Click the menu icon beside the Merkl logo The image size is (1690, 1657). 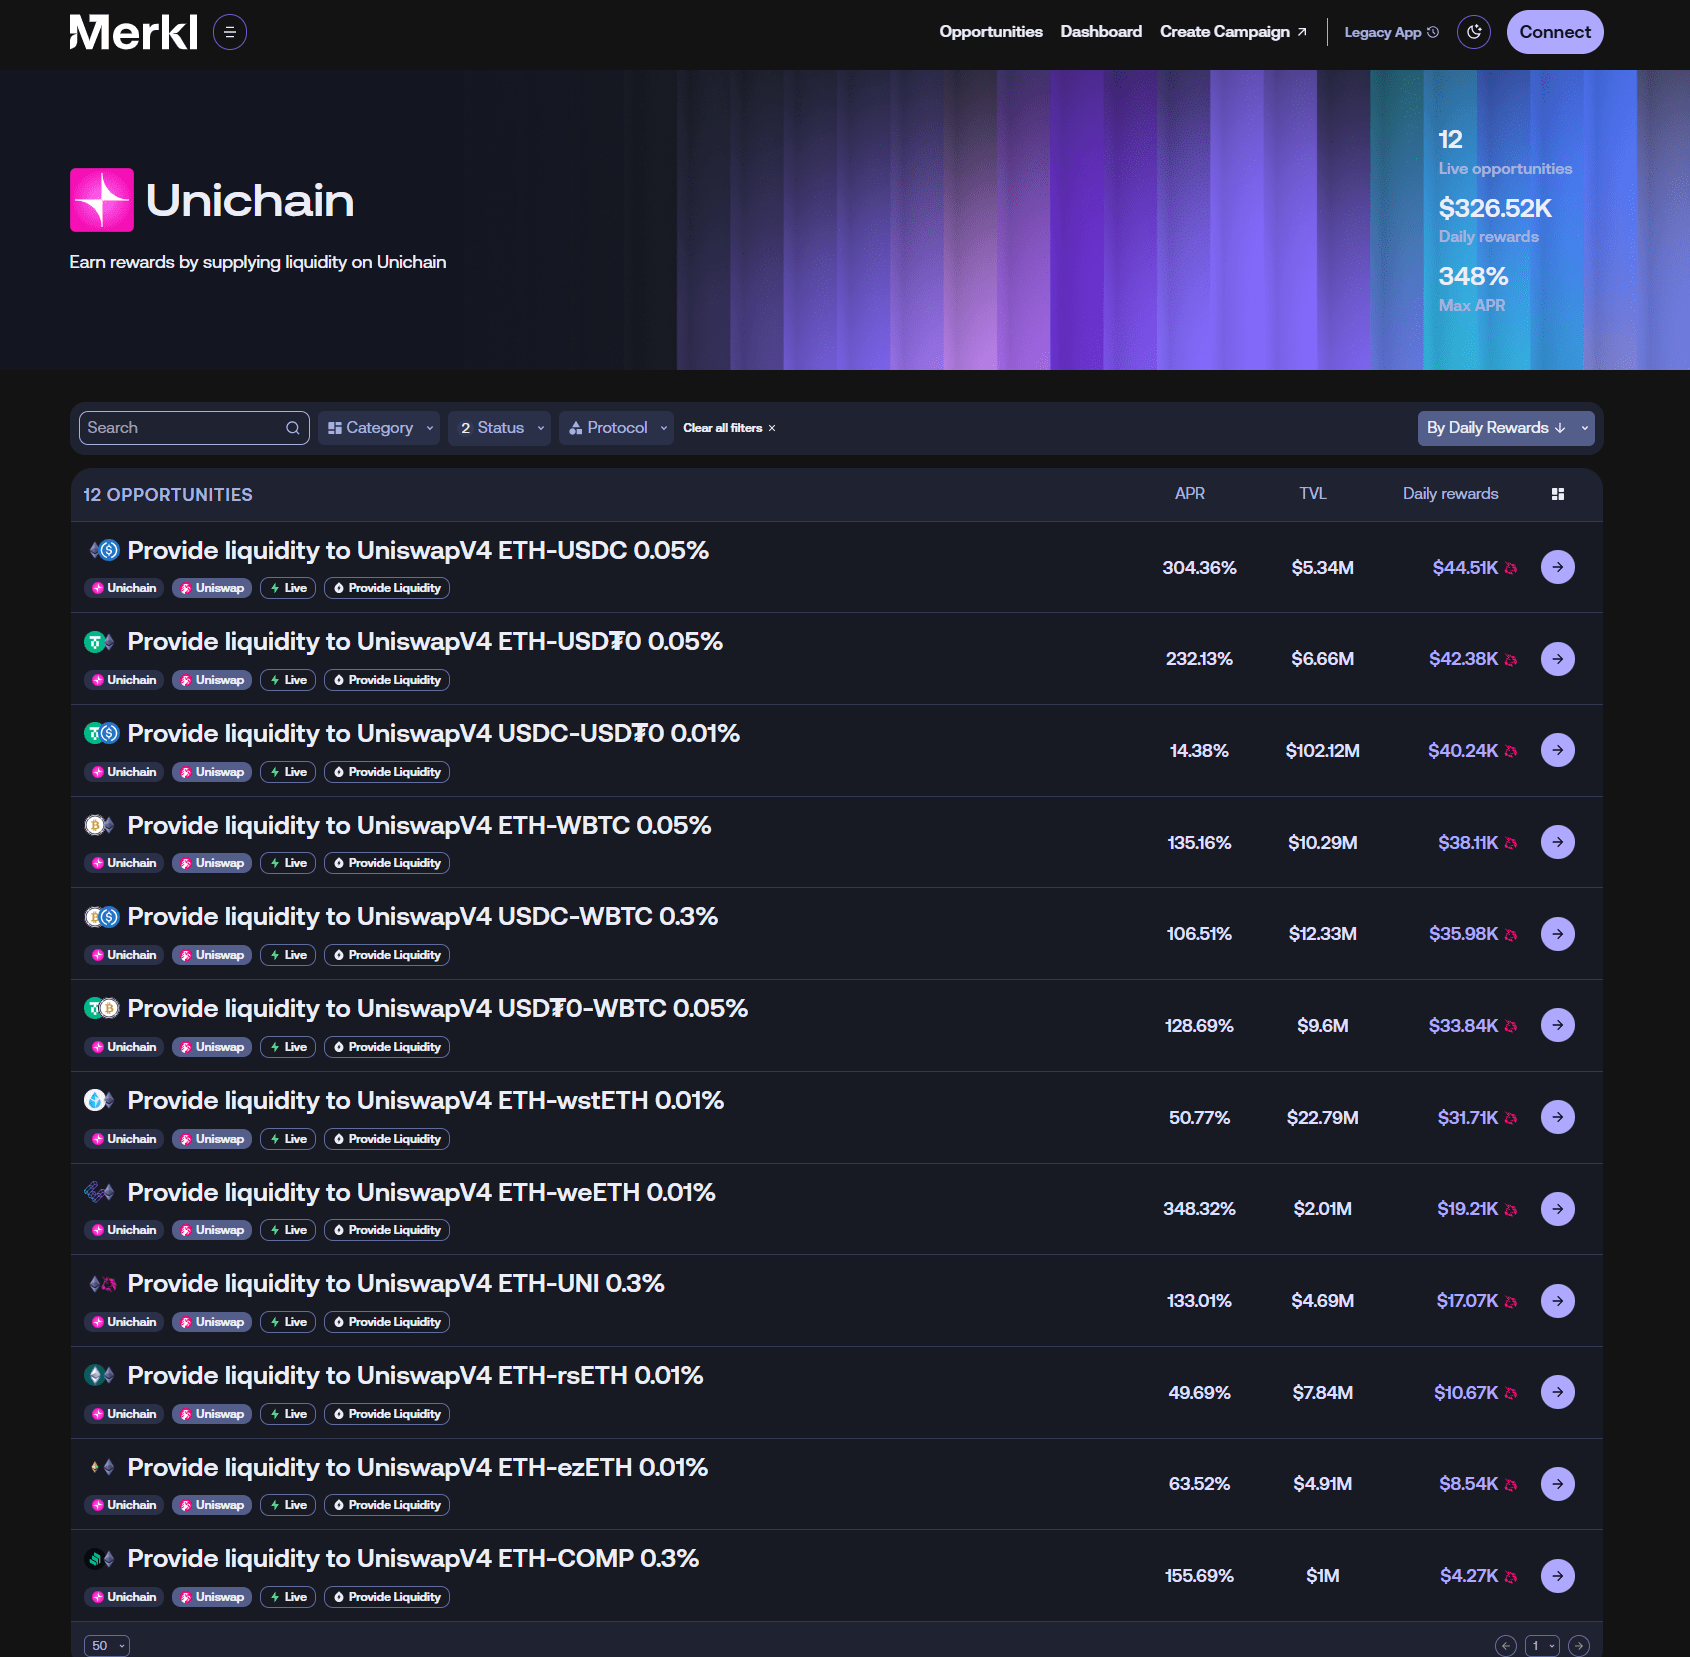229,31
